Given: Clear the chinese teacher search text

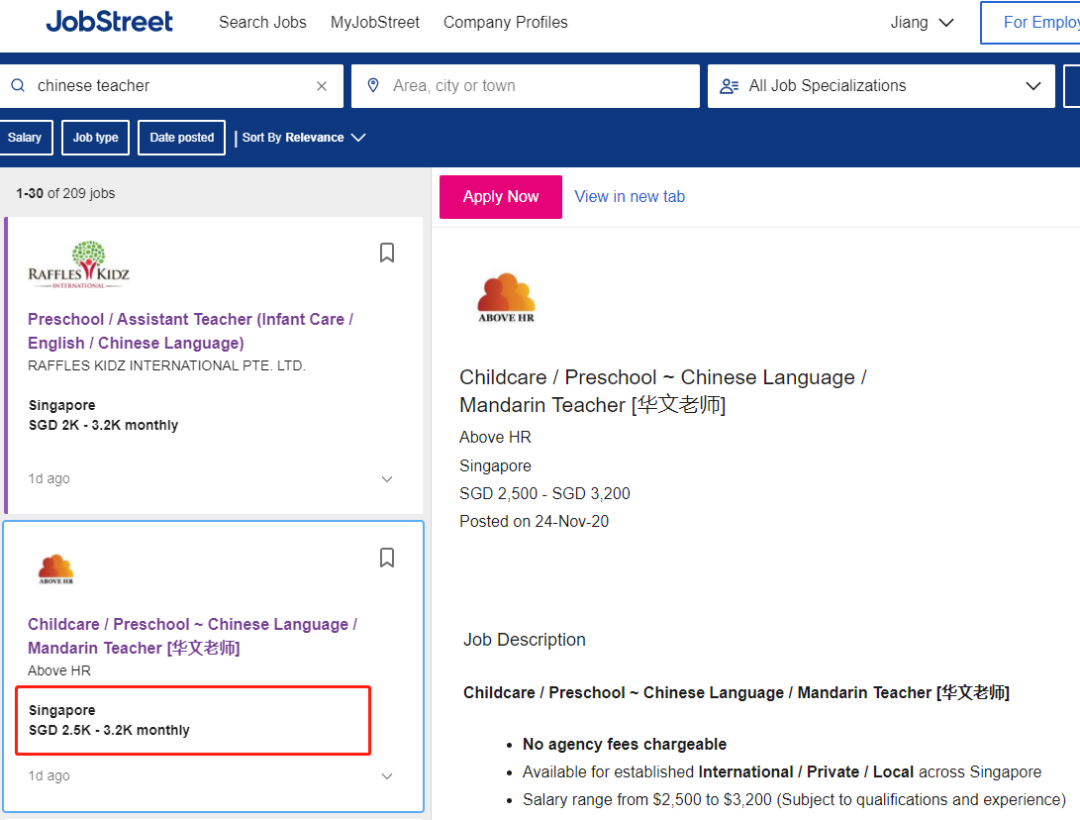Looking at the screenshot, I should click(322, 86).
